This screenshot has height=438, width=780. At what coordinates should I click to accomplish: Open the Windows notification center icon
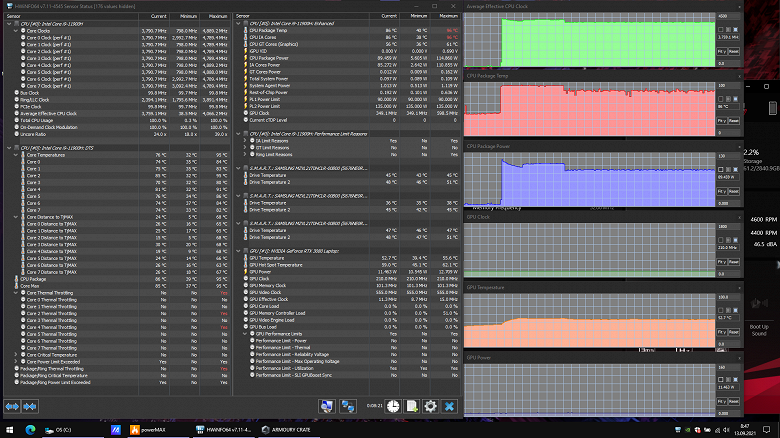[767, 429]
